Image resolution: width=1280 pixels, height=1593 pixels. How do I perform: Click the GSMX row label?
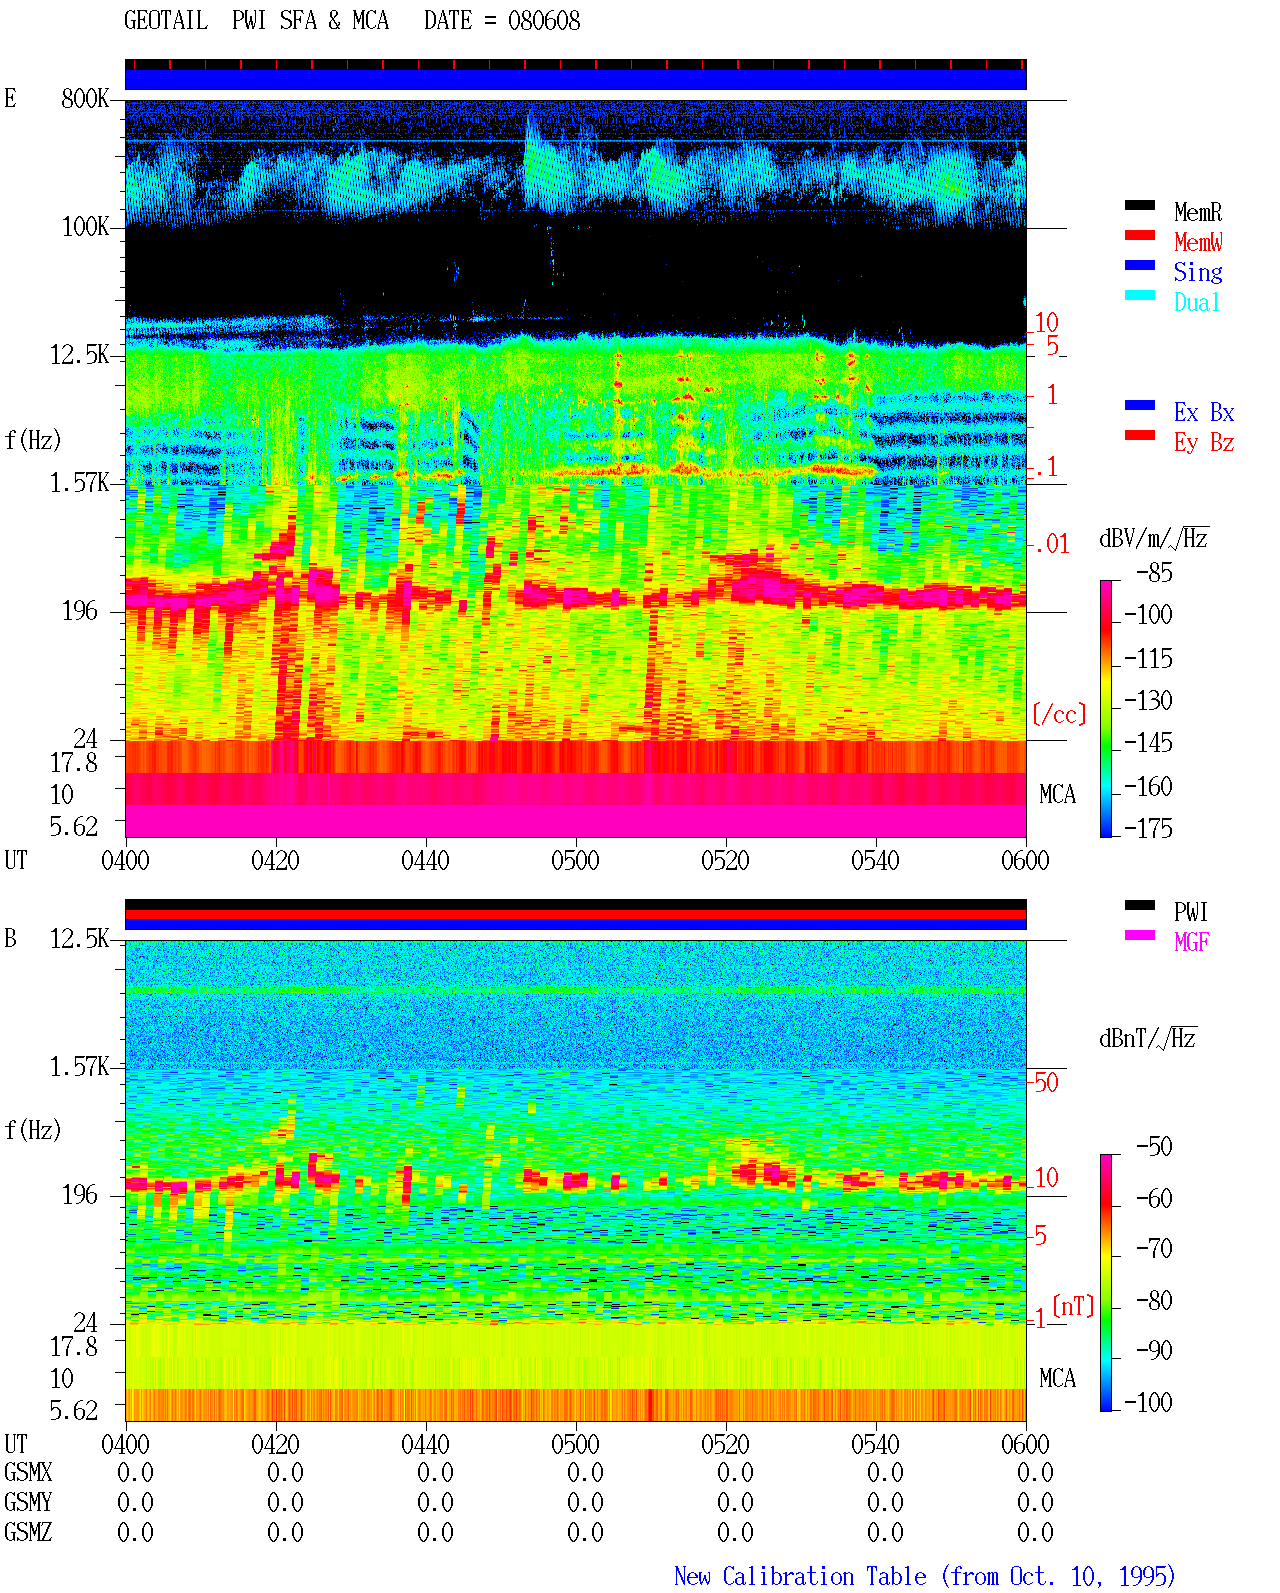pos(28,1472)
